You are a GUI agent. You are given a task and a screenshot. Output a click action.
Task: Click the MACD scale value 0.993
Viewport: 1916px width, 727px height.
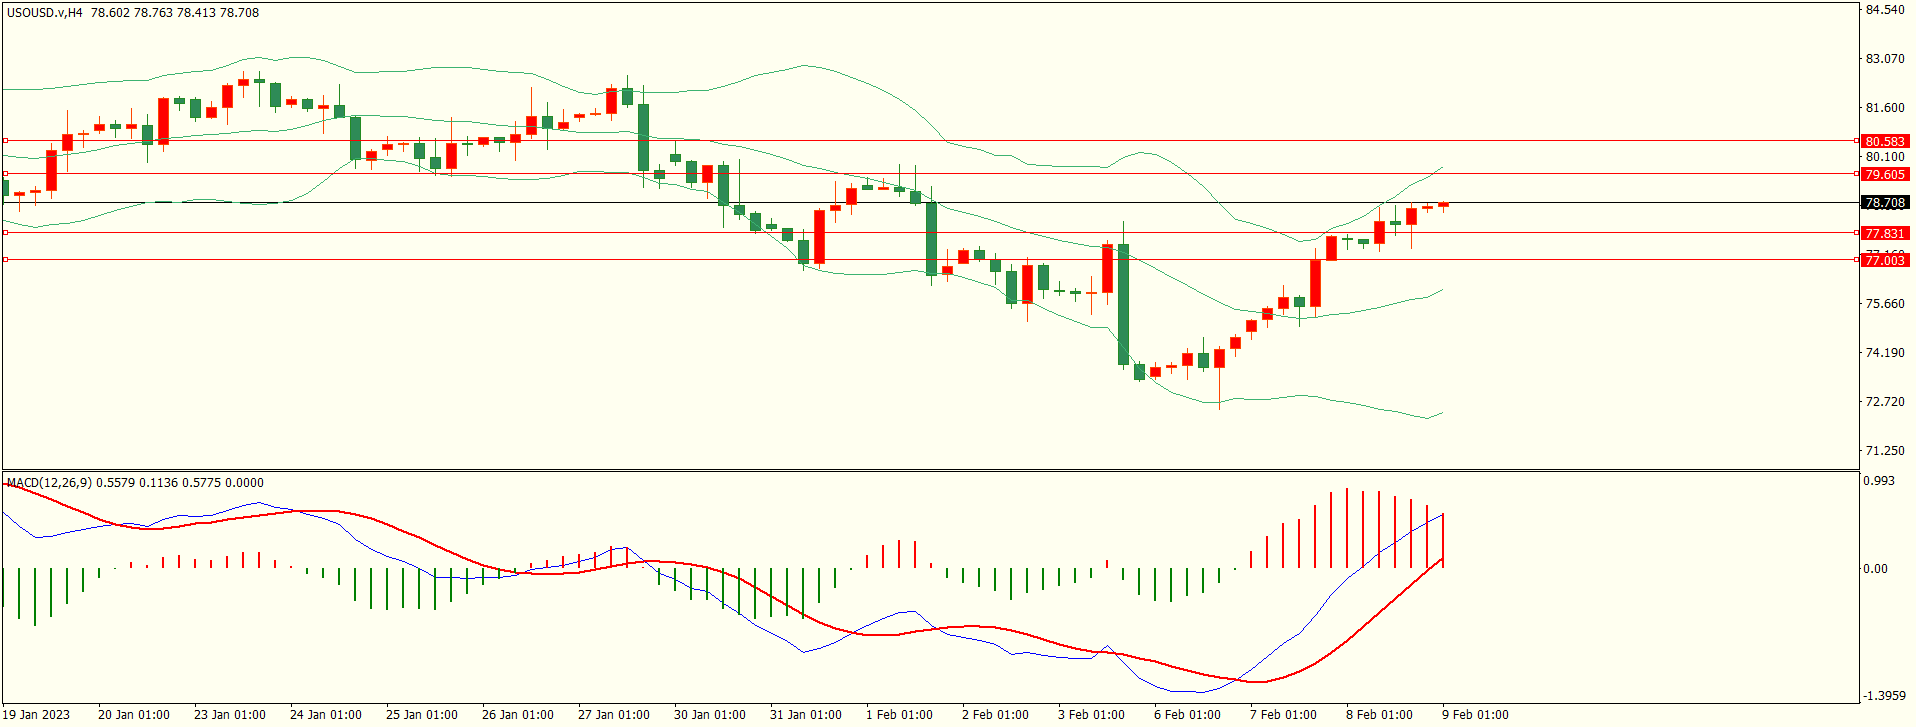[1879, 481]
